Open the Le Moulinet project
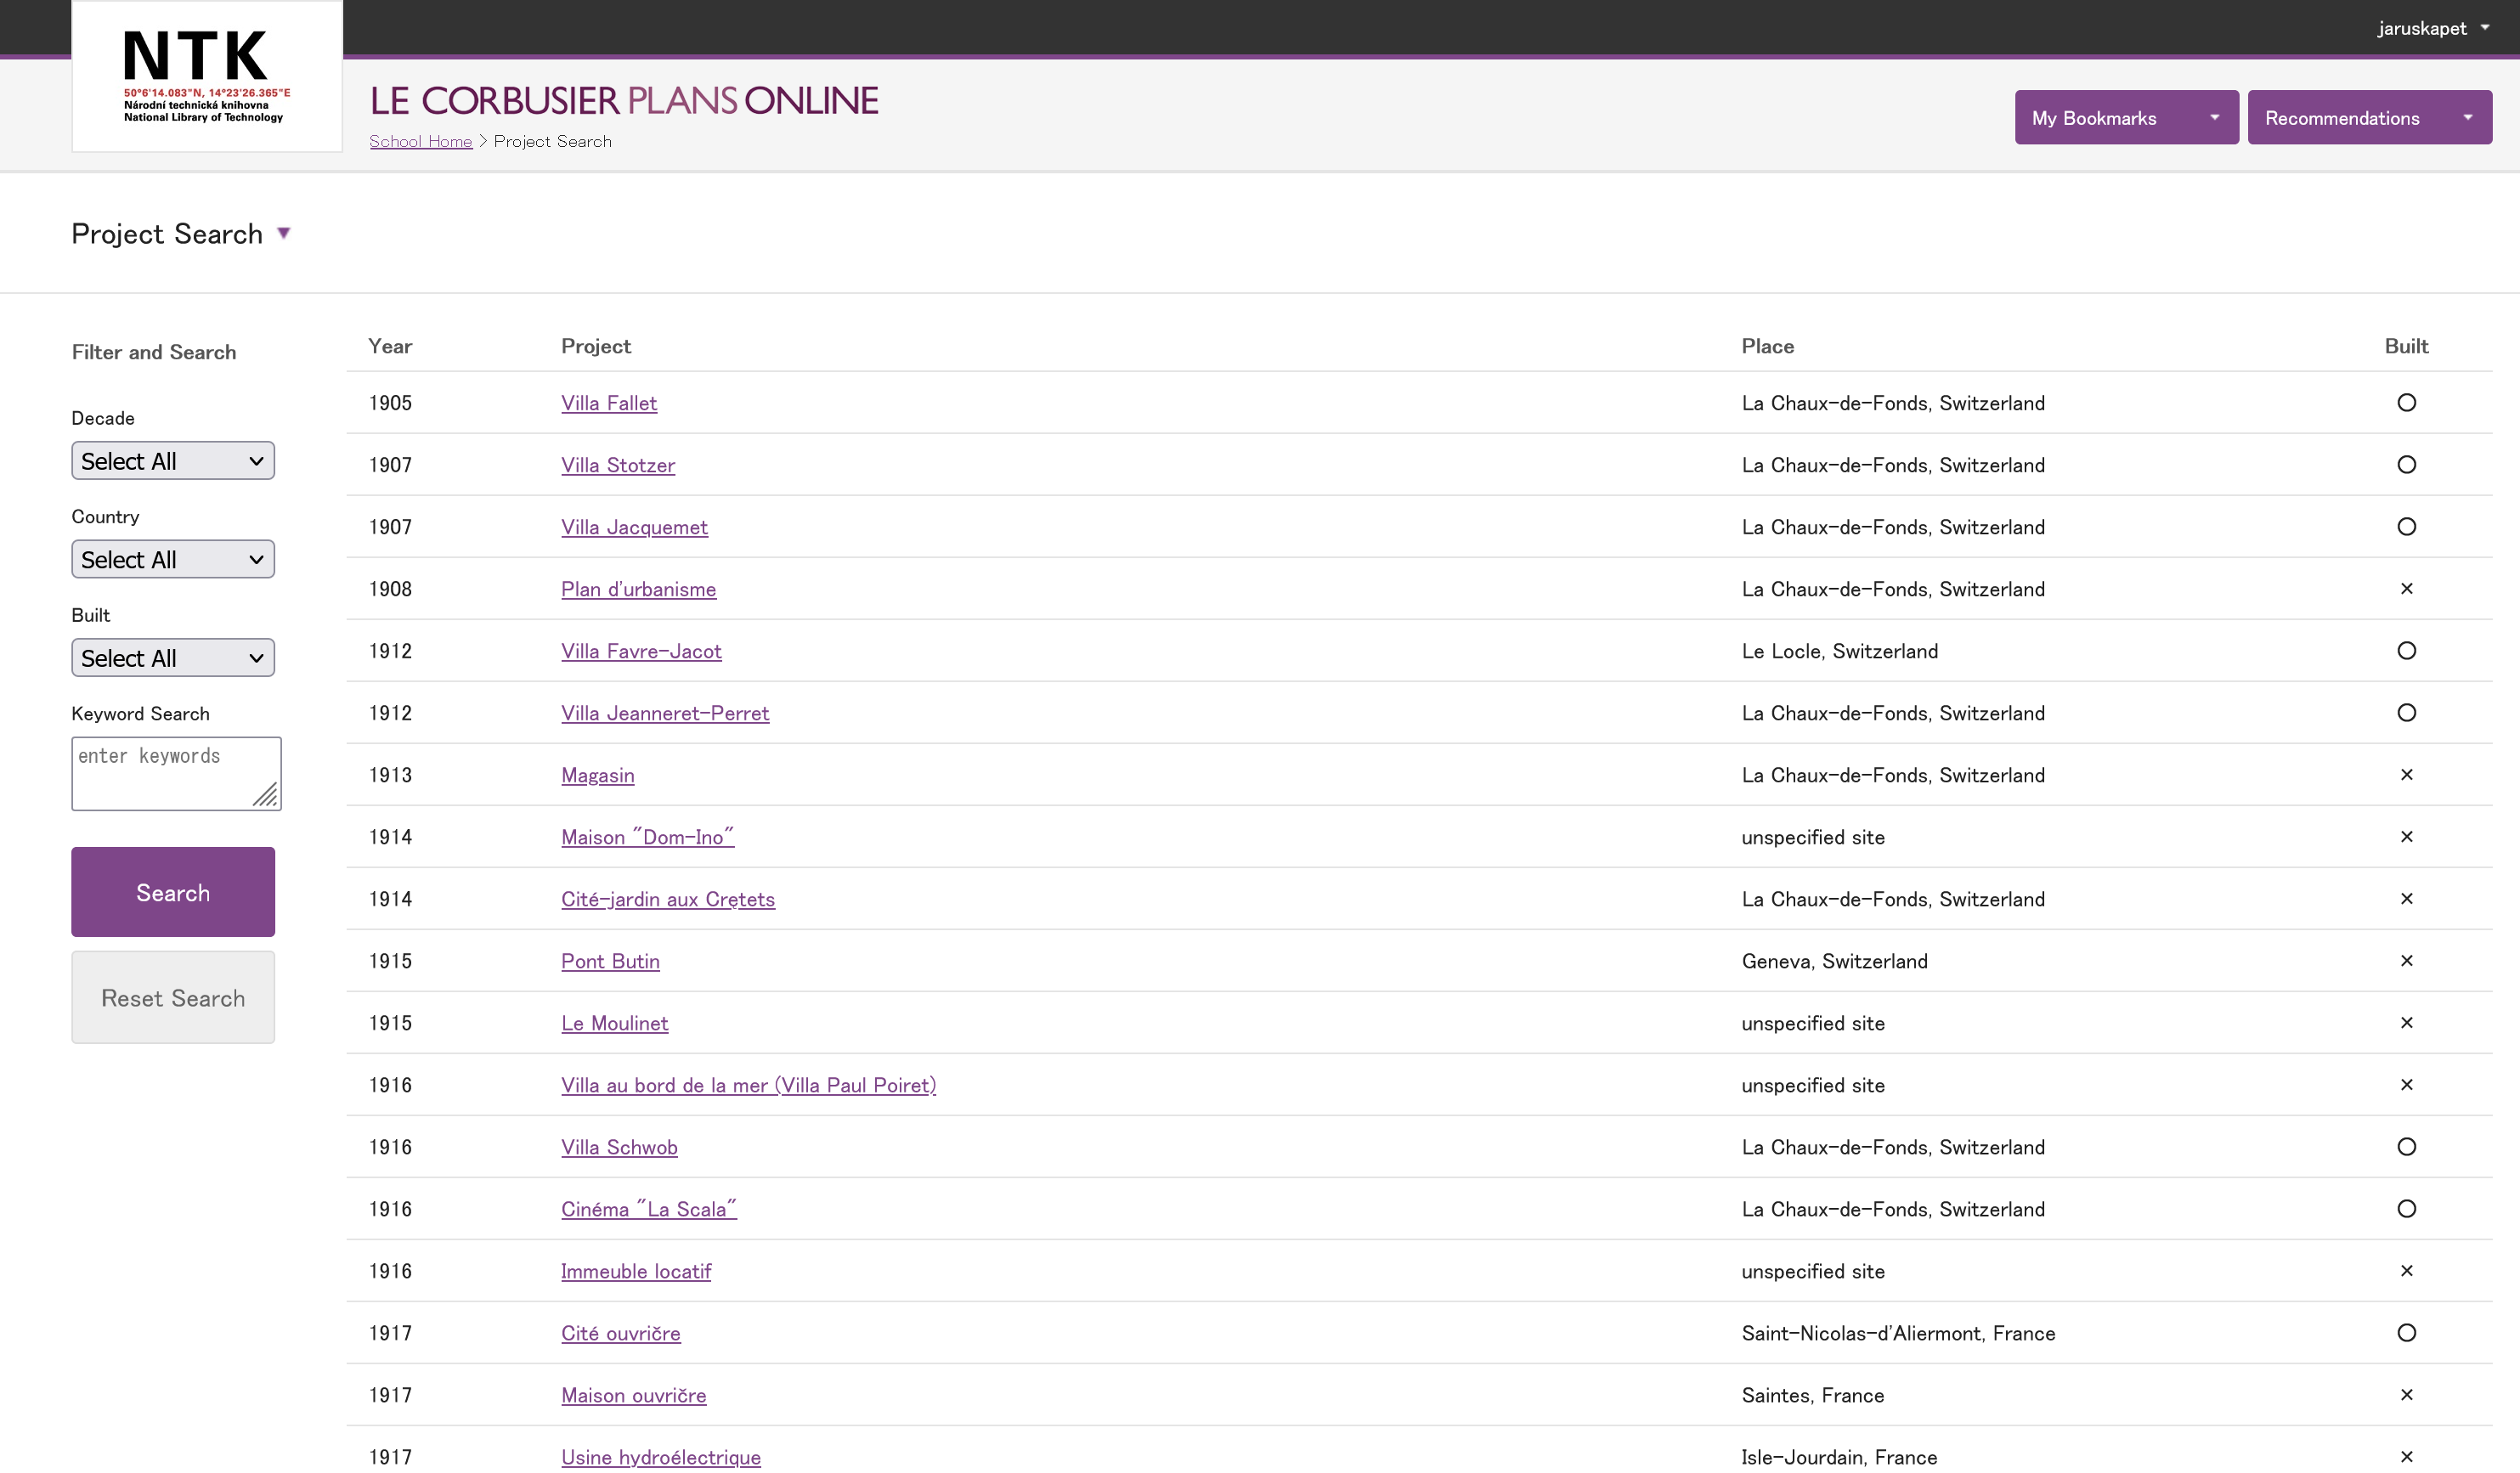2520x1473 pixels. click(x=614, y=1023)
